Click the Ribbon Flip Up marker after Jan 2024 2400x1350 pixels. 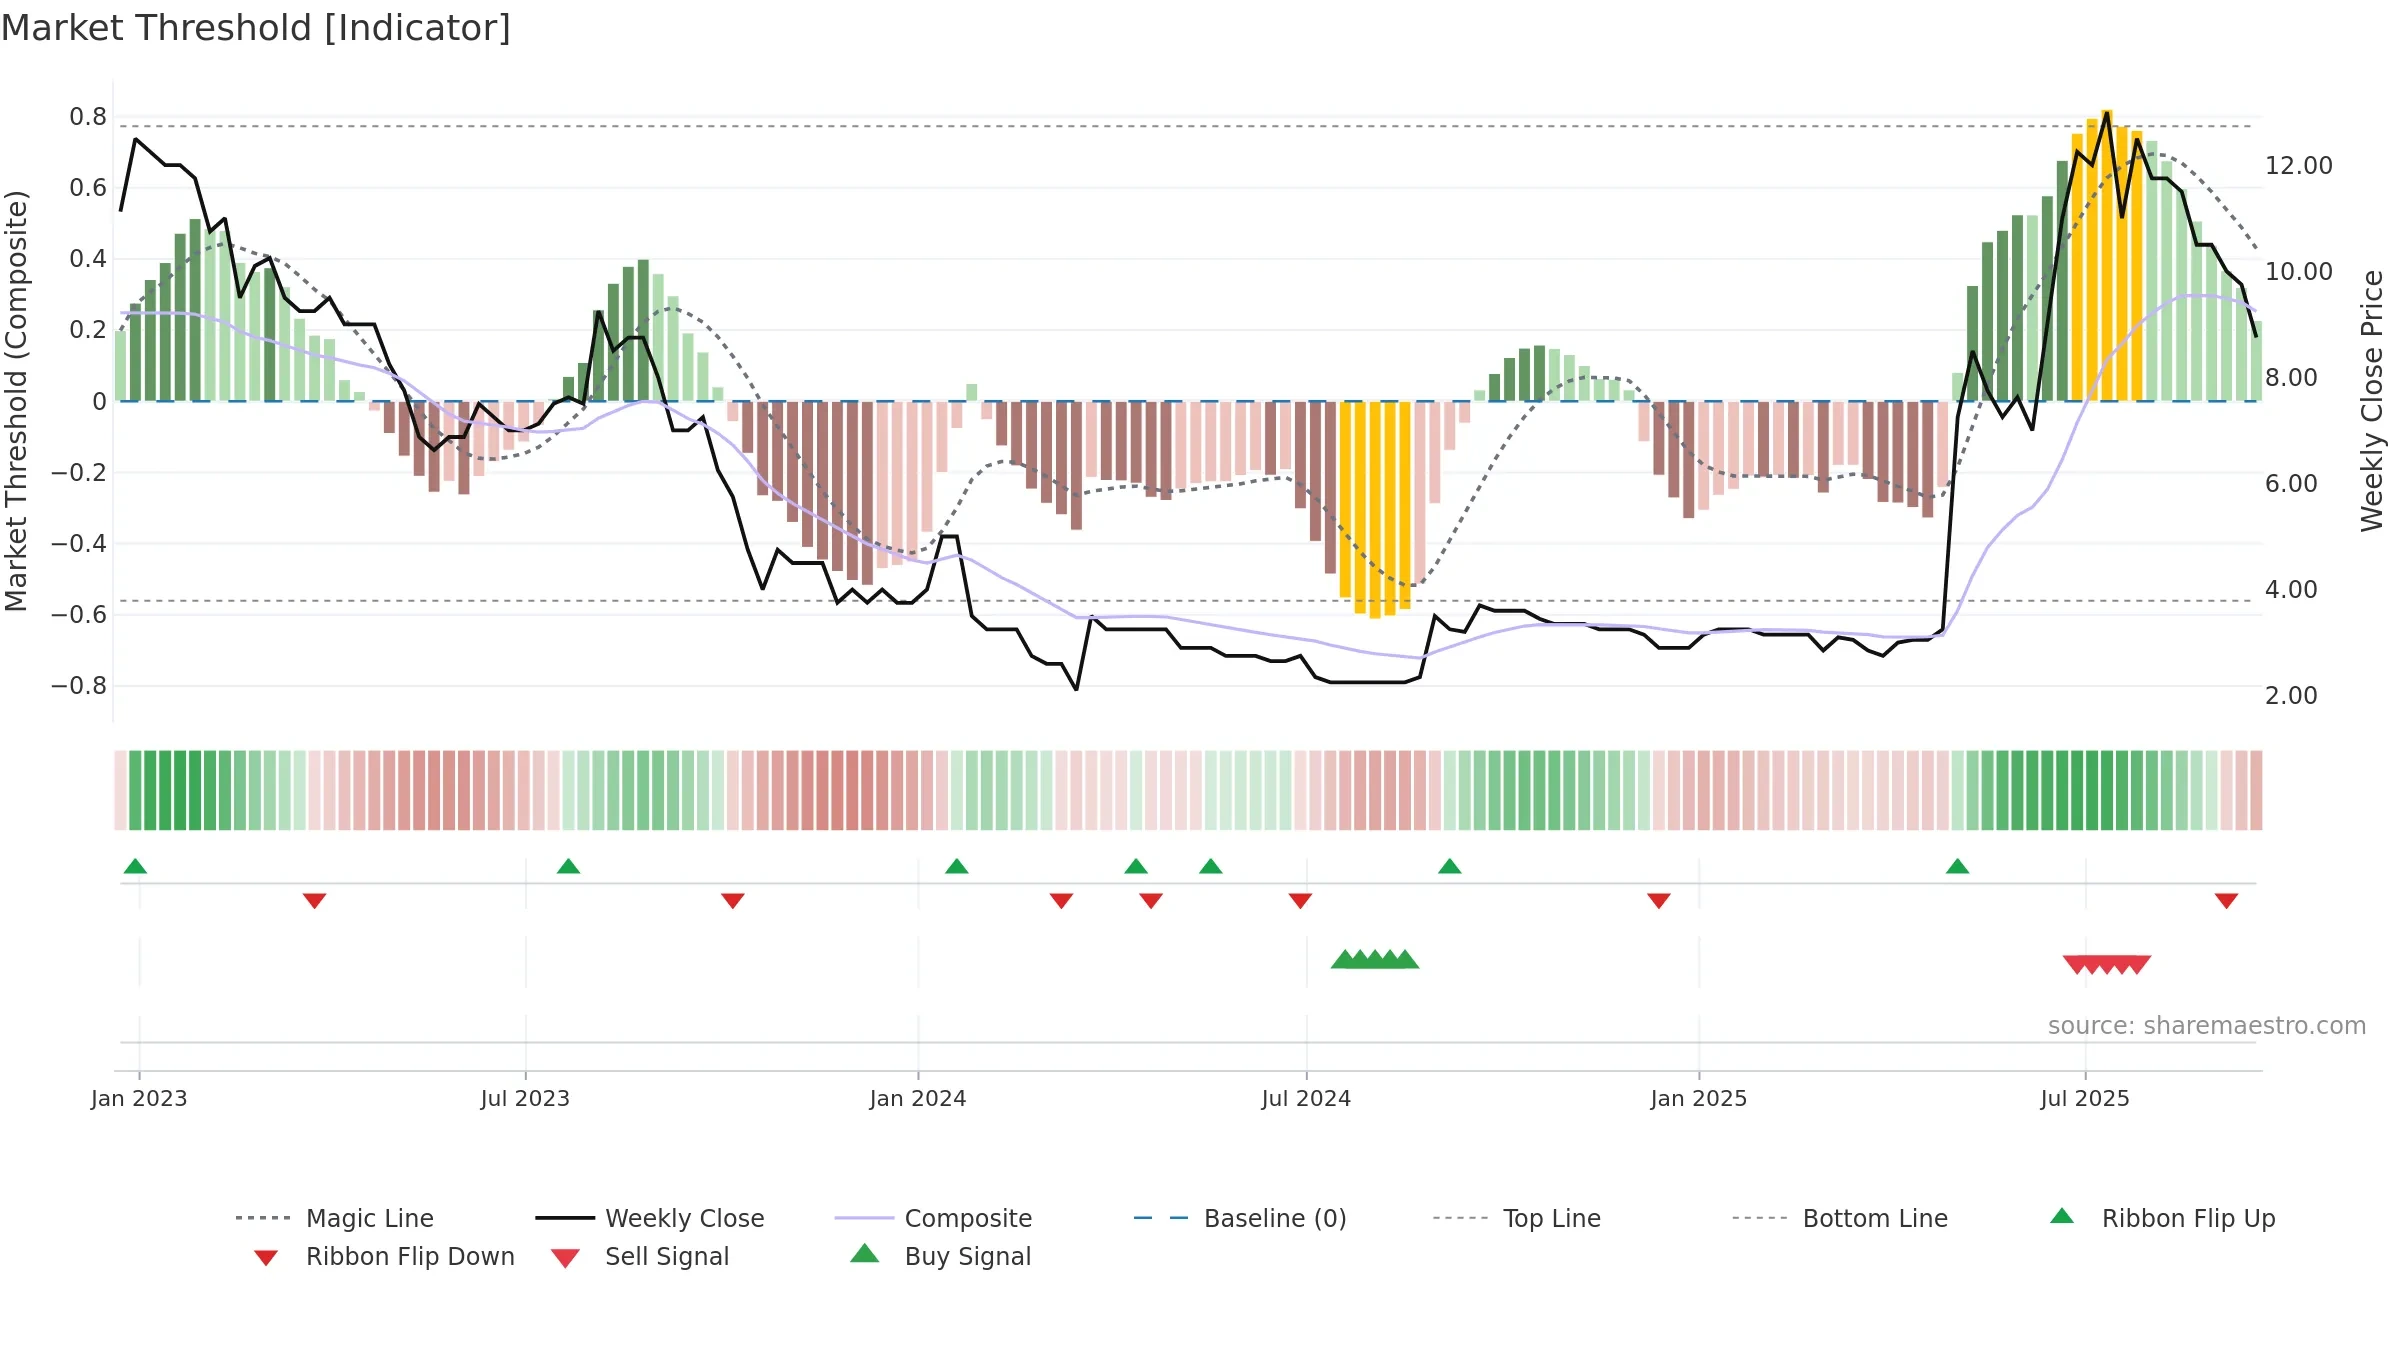point(956,866)
